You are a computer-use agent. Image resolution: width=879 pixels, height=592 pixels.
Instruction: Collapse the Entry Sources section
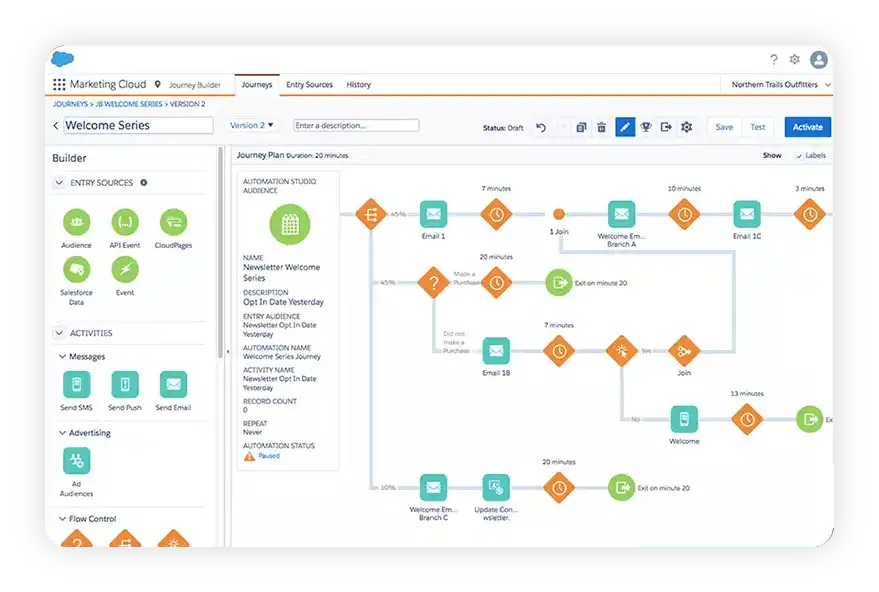tap(61, 182)
